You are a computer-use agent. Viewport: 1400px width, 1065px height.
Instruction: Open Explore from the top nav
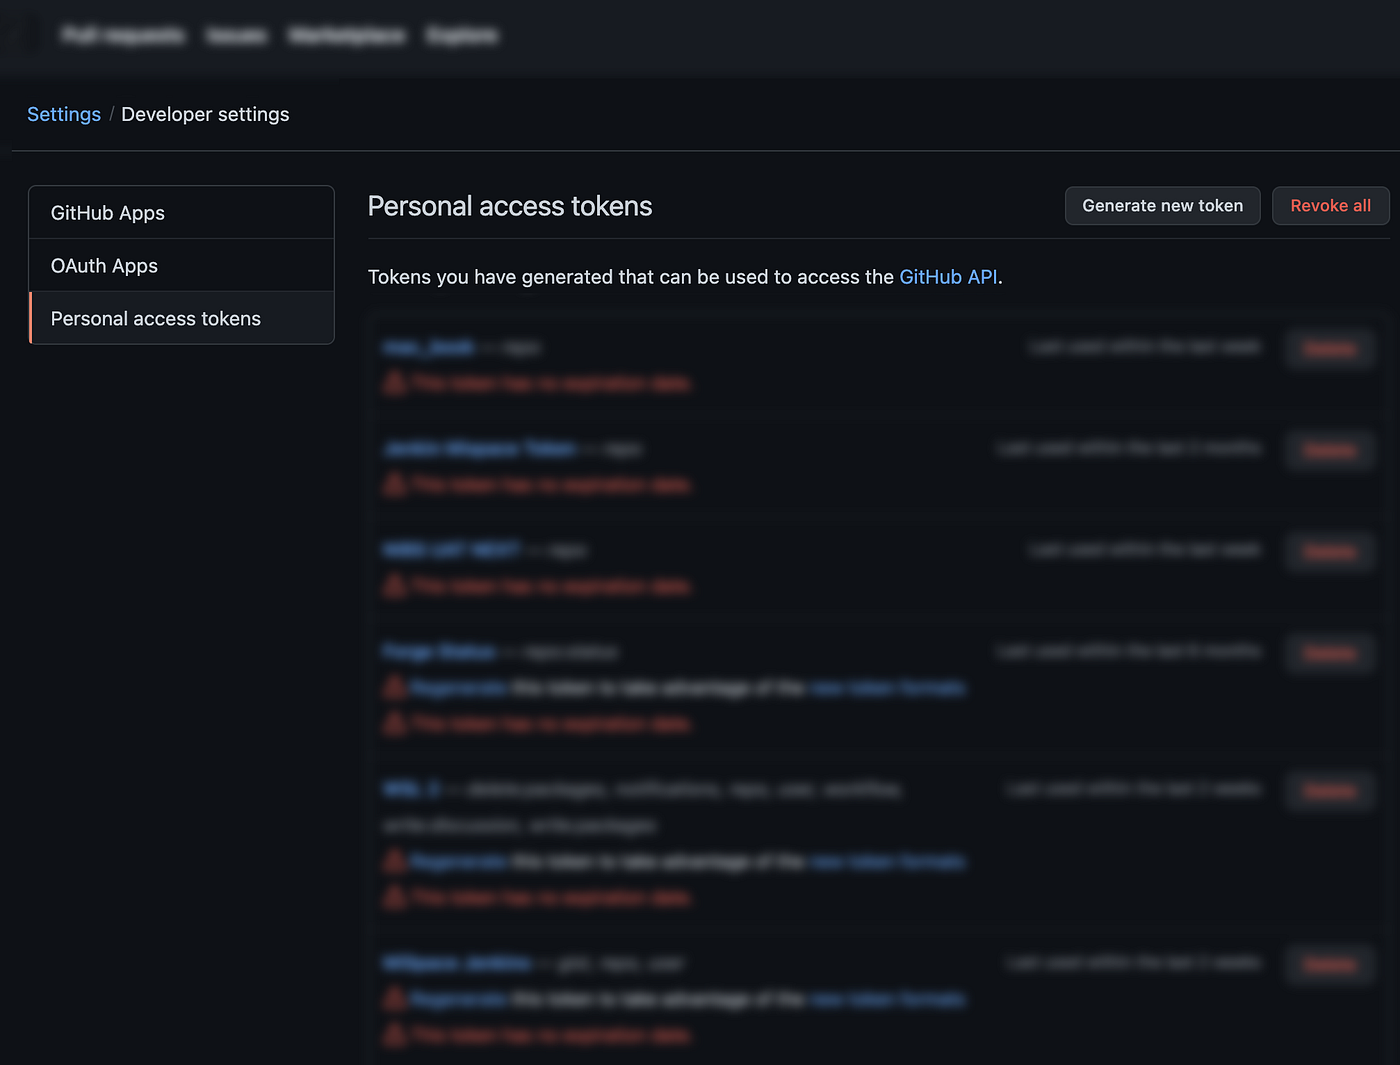coord(461,35)
